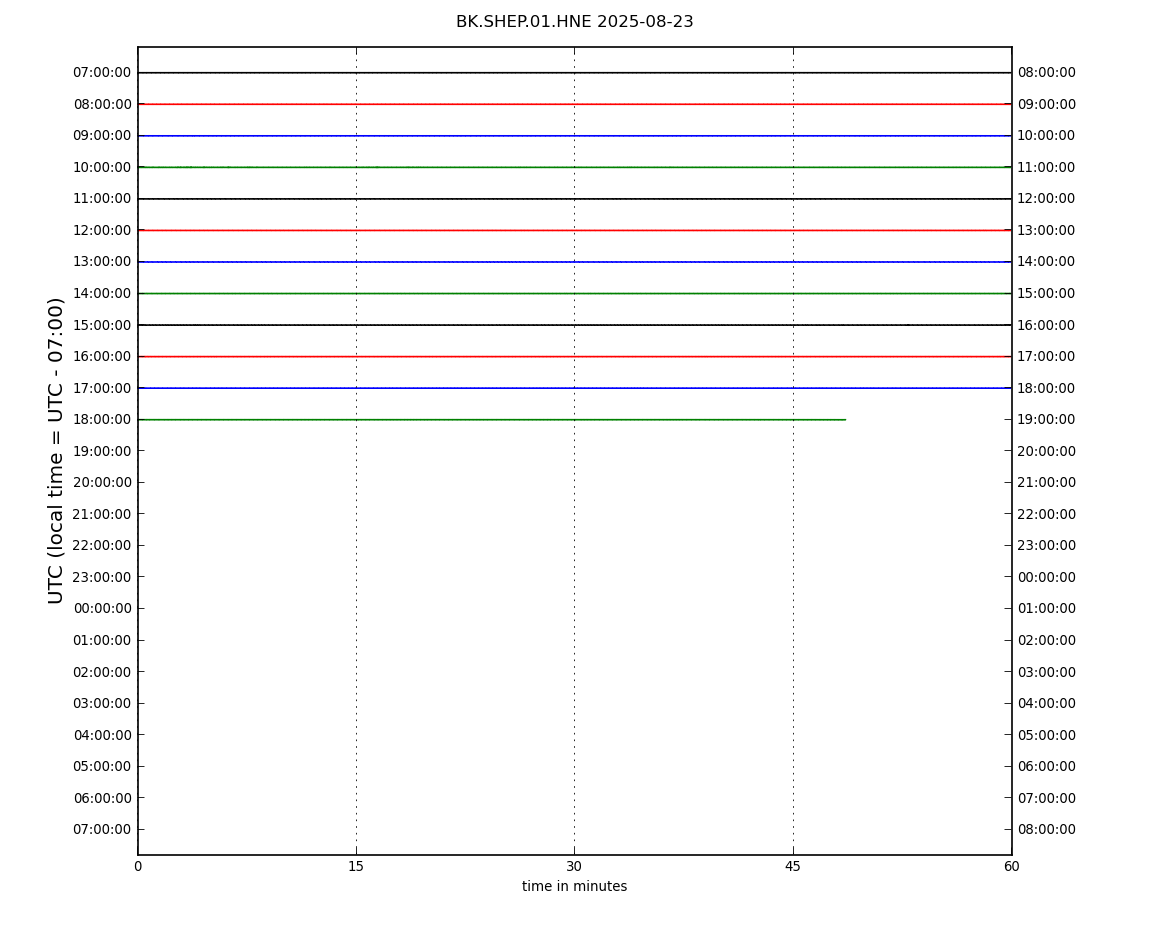Click the right-axis label 03:00:00
Image resolution: width=1150 pixels, height=950 pixels.
tap(1047, 672)
